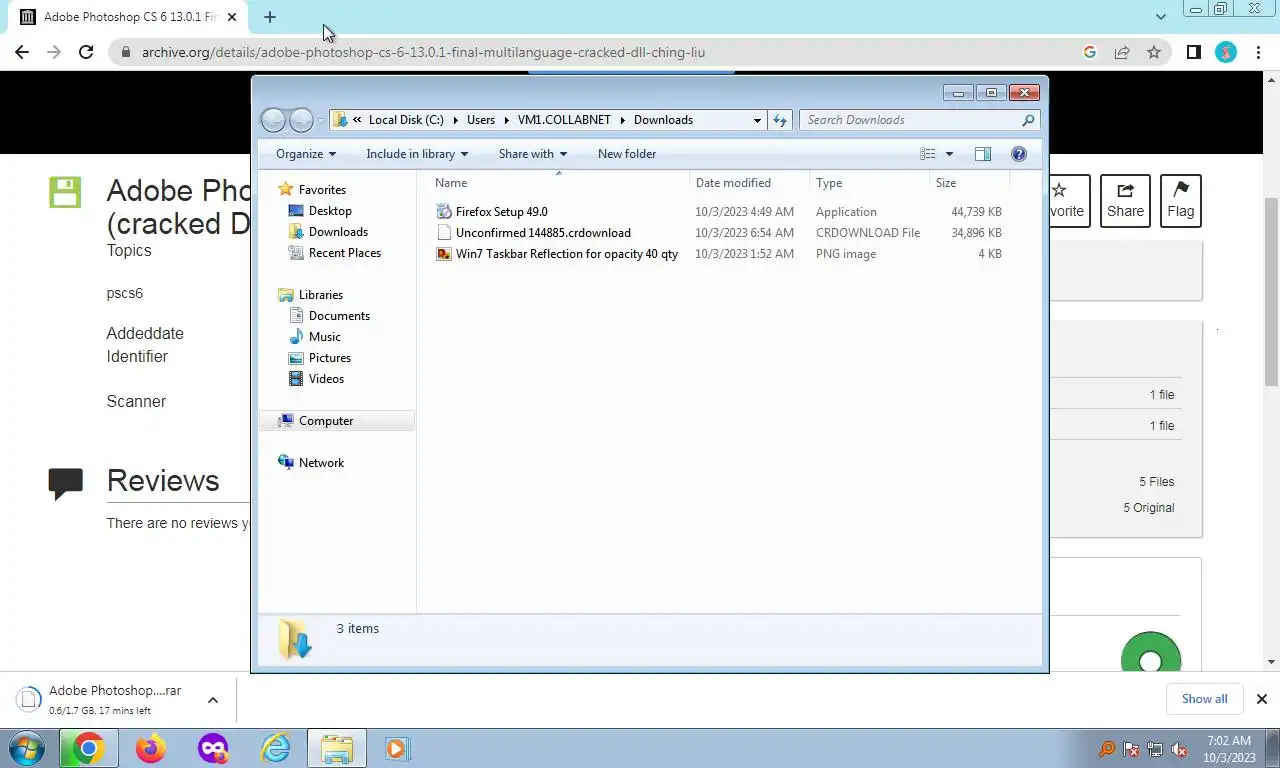Screen dimensions: 1280x768
Task: Click the Share this page icon in the address bar
Action: click(1122, 52)
